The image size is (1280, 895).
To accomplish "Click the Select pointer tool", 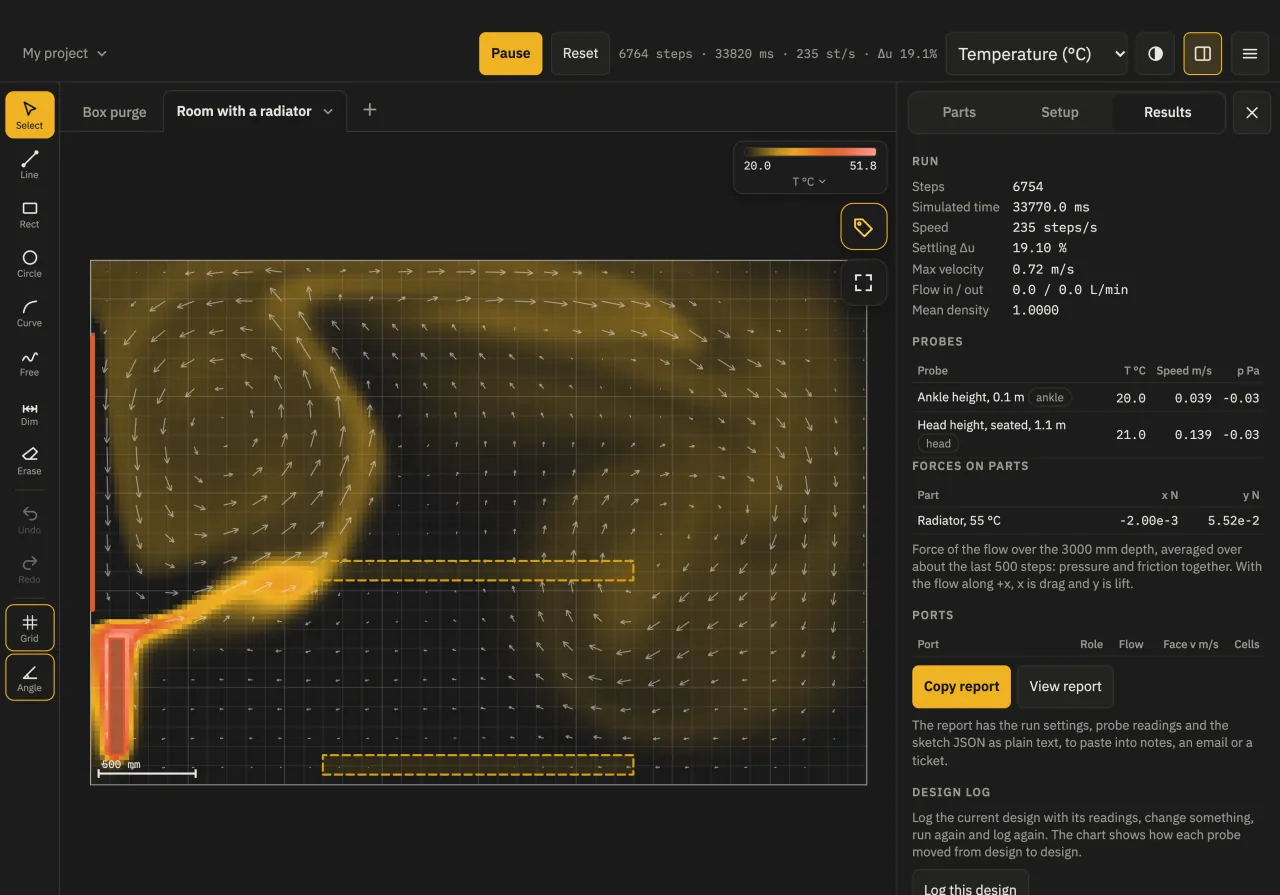I will pos(29,115).
